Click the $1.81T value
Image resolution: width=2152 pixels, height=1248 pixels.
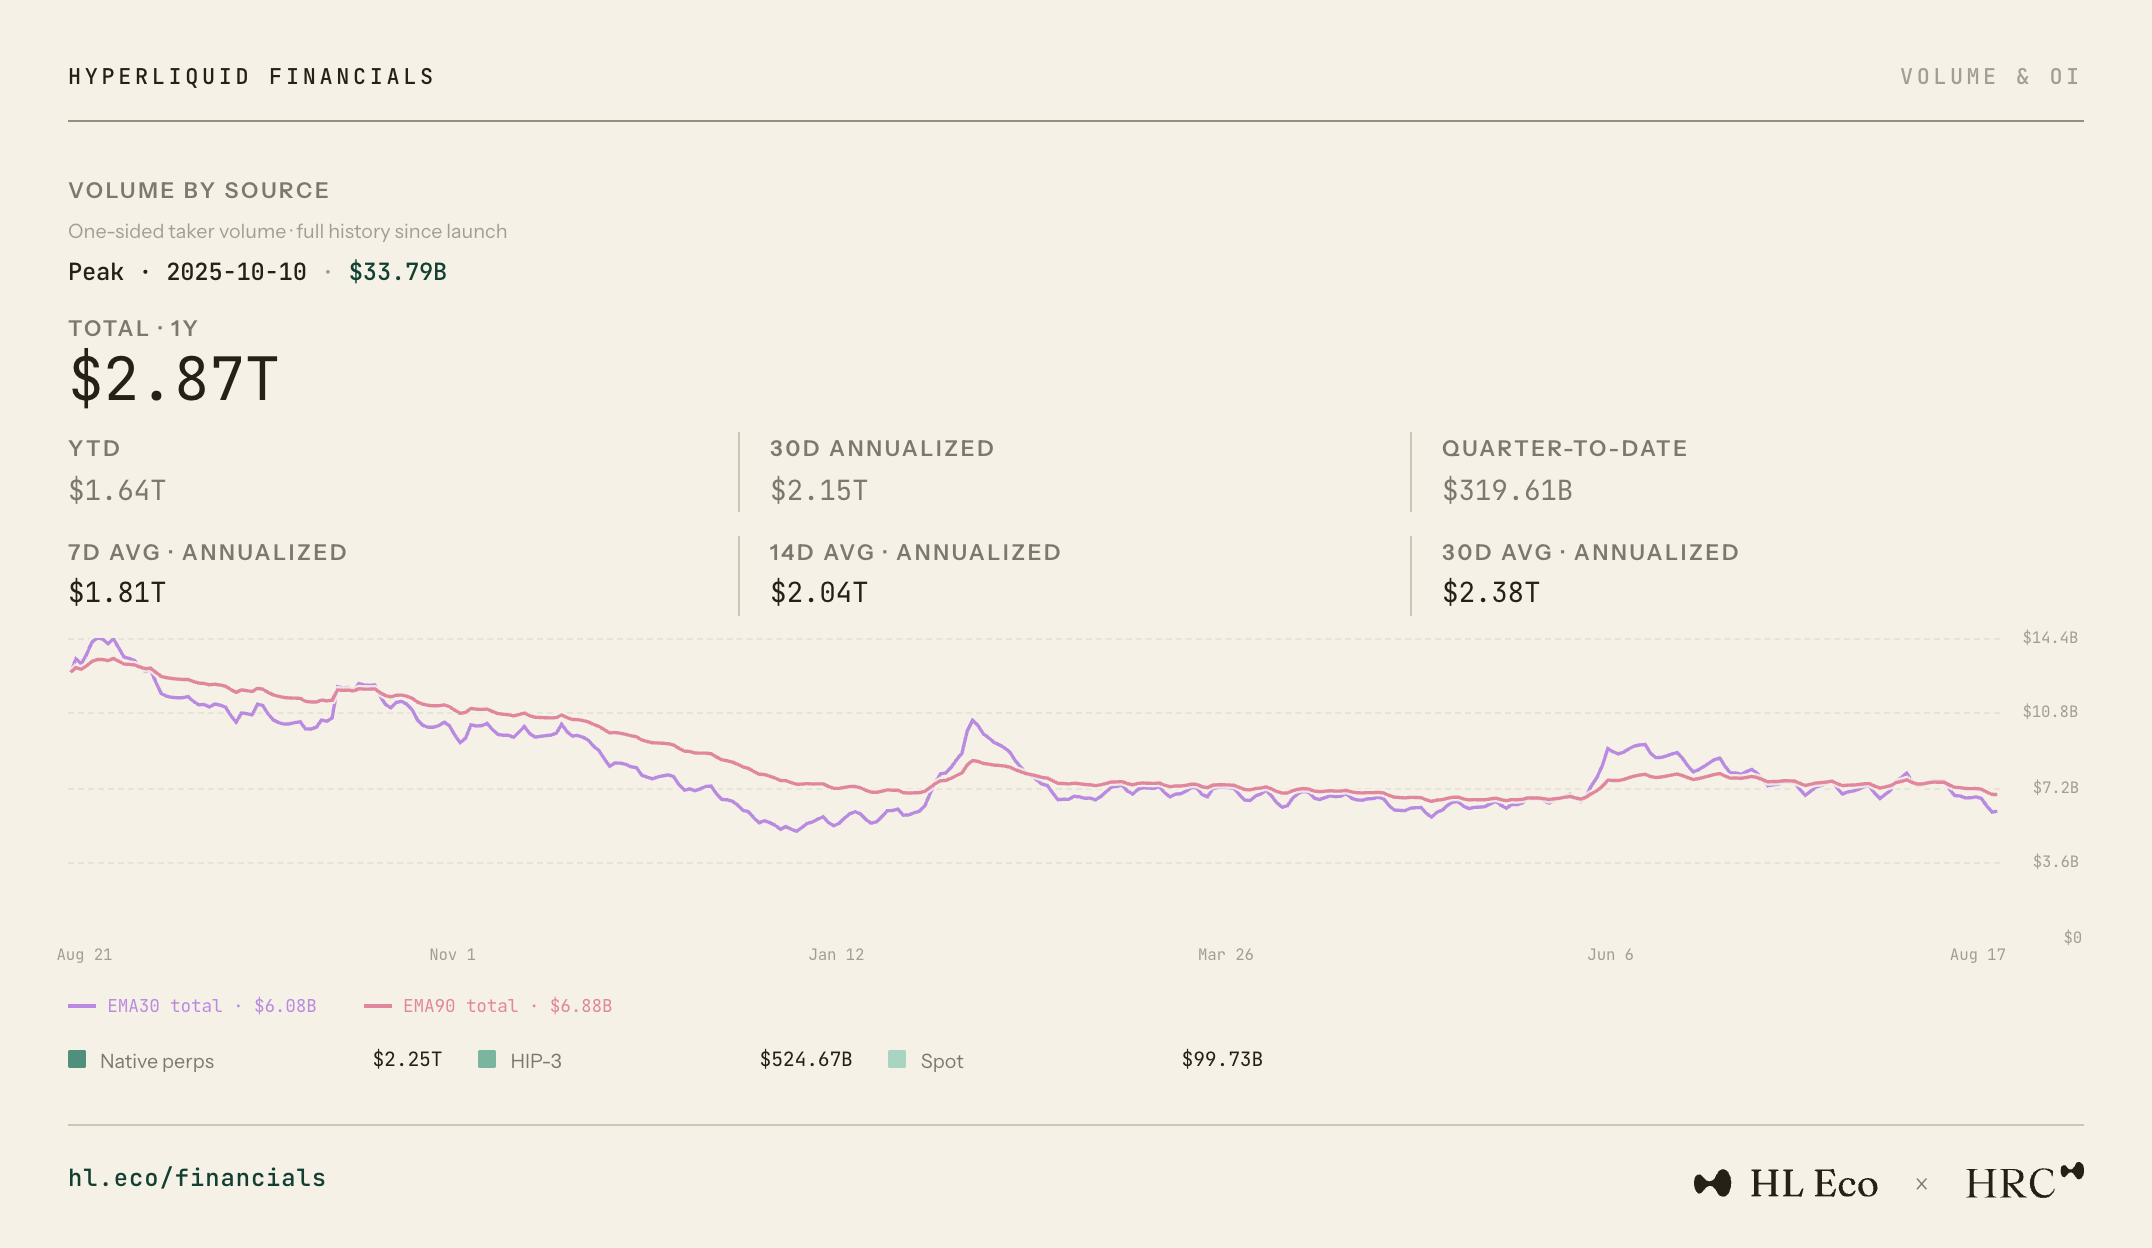(117, 593)
